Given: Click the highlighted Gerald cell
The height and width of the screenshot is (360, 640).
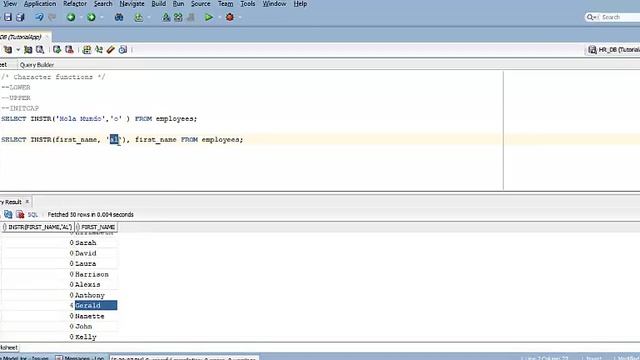Looking at the screenshot, I should coord(96,305).
